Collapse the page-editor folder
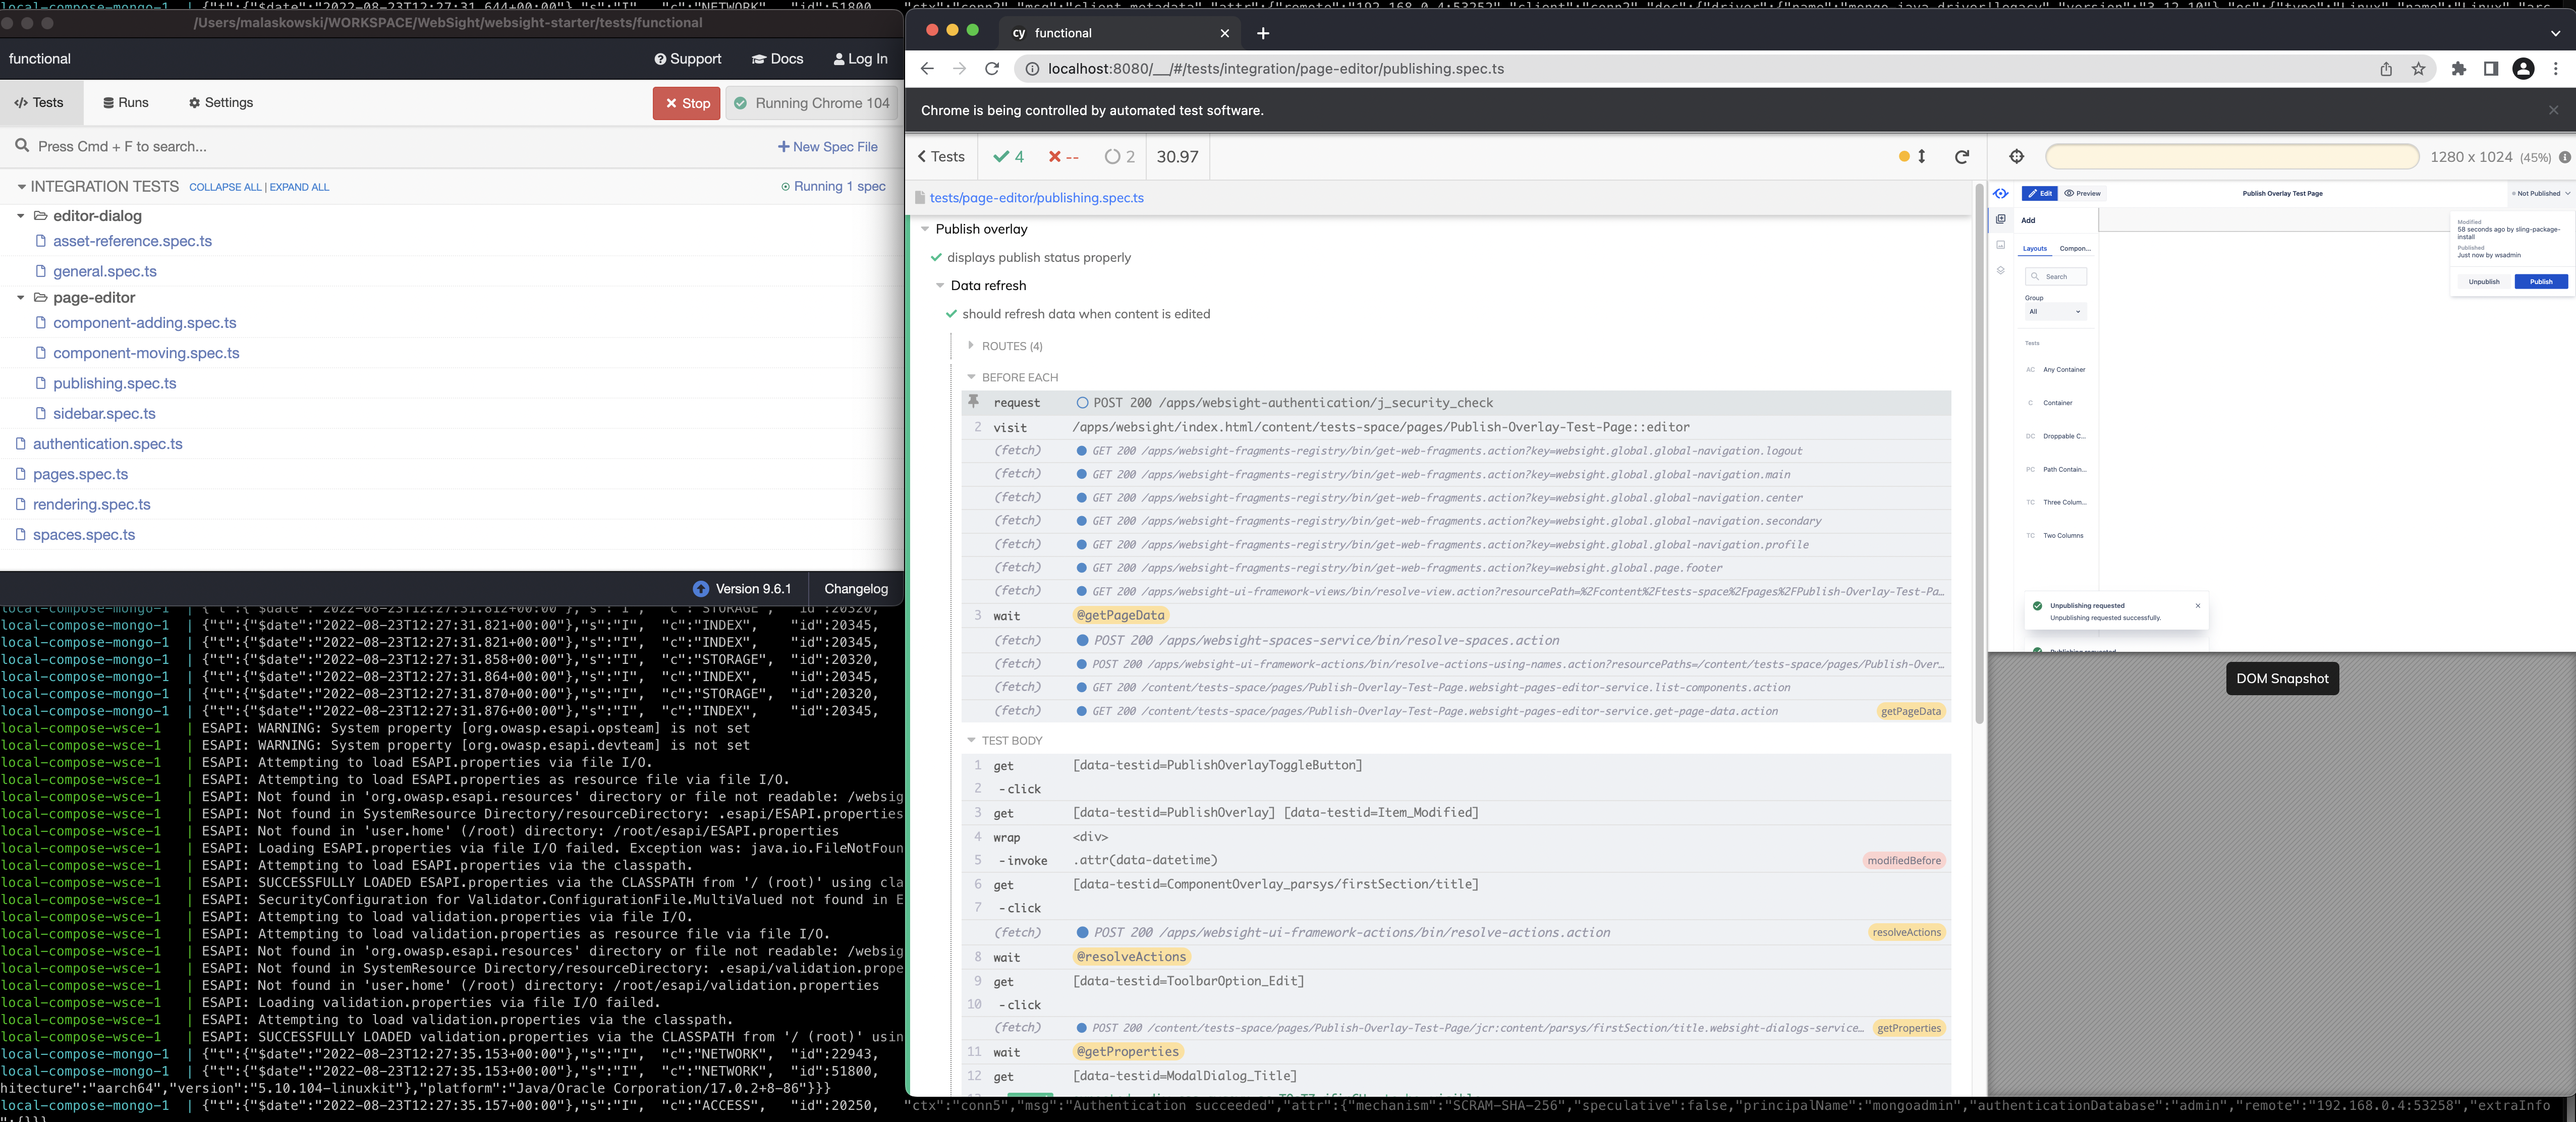This screenshot has width=2576, height=1122. coord(20,298)
